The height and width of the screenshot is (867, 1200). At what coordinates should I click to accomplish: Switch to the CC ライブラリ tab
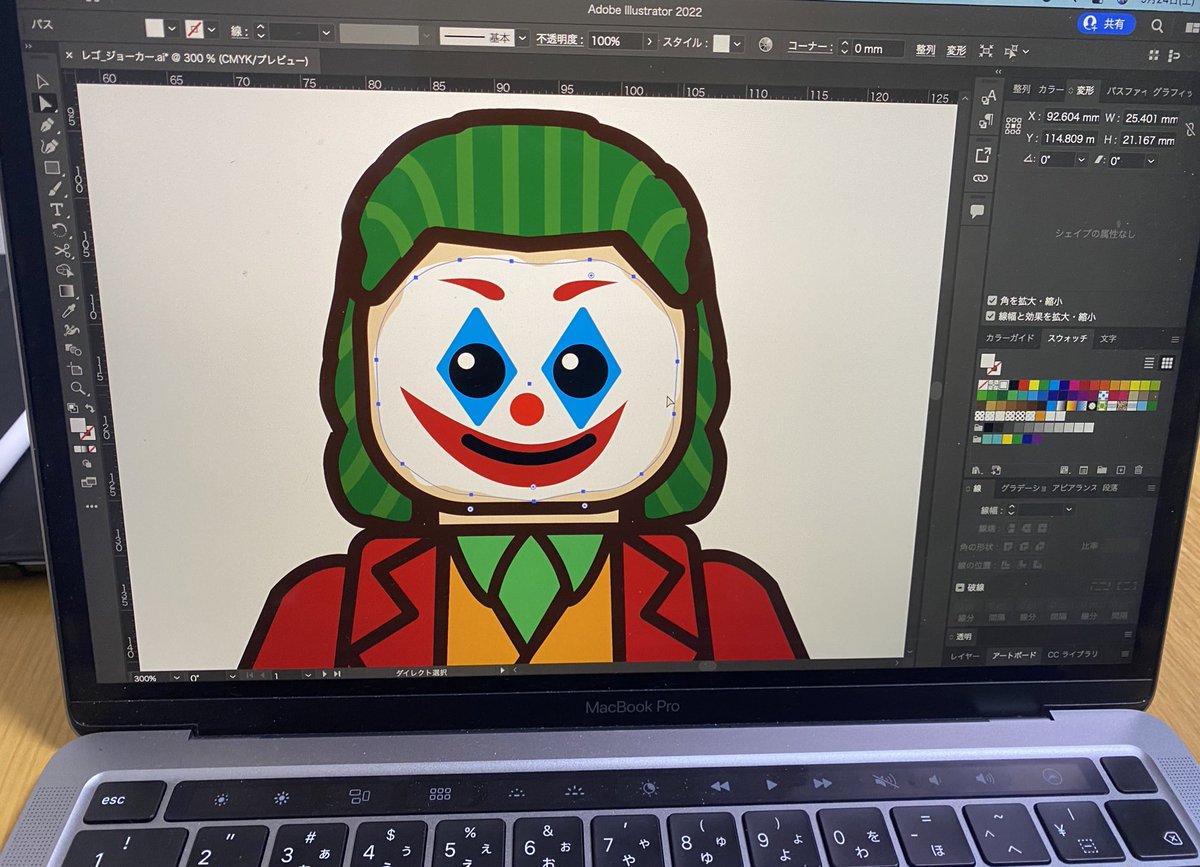click(1073, 654)
